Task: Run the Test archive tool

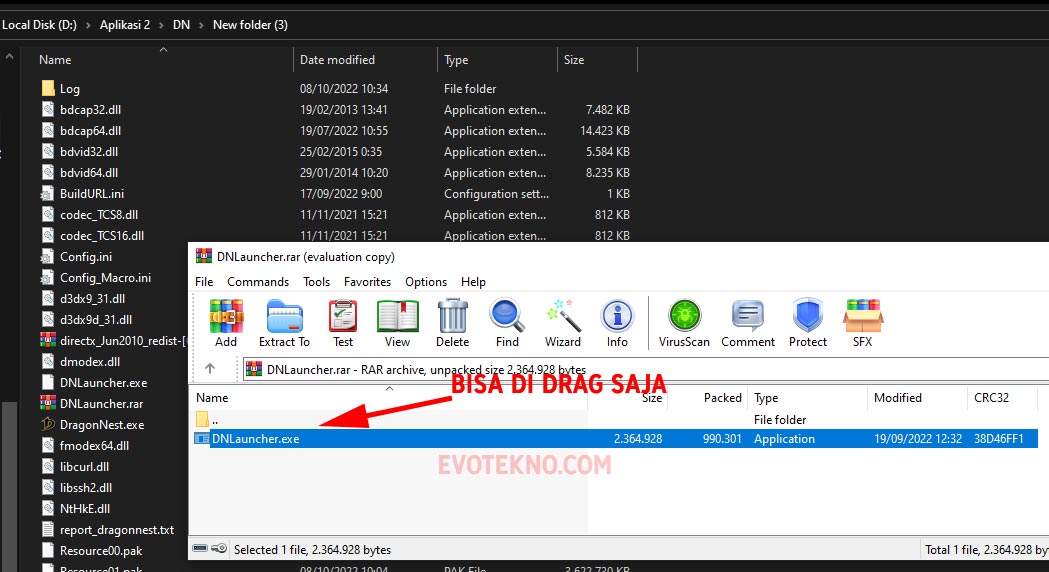Action: (x=343, y=322)
